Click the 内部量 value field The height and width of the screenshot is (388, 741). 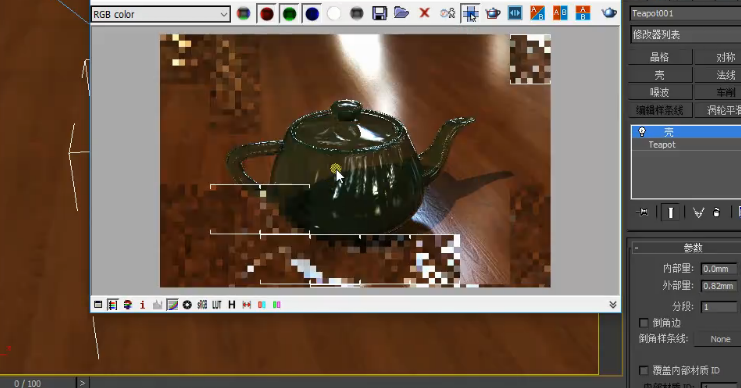pos(719,269)
